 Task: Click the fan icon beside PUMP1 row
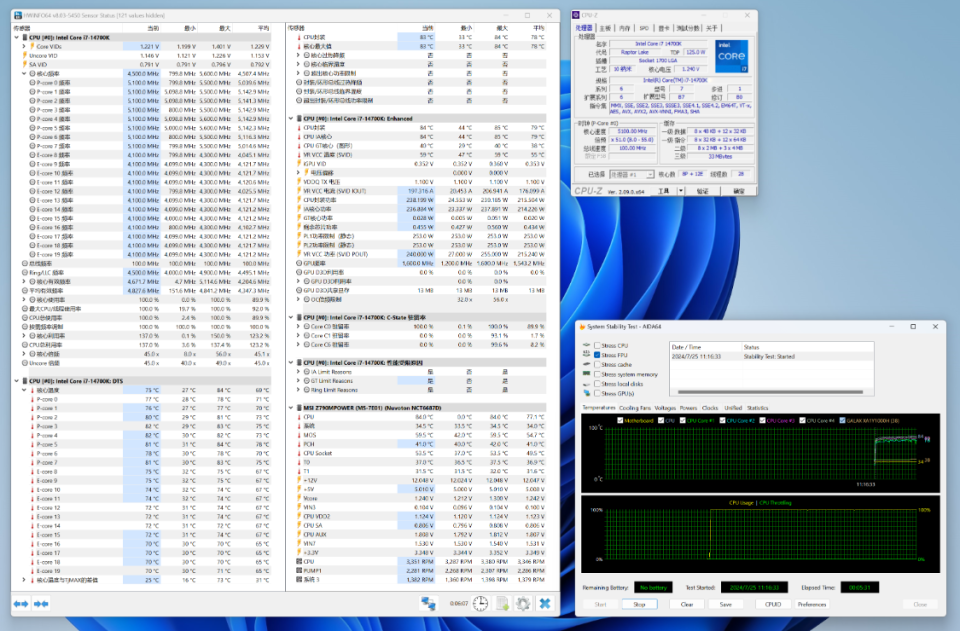(x=299, y=570)
